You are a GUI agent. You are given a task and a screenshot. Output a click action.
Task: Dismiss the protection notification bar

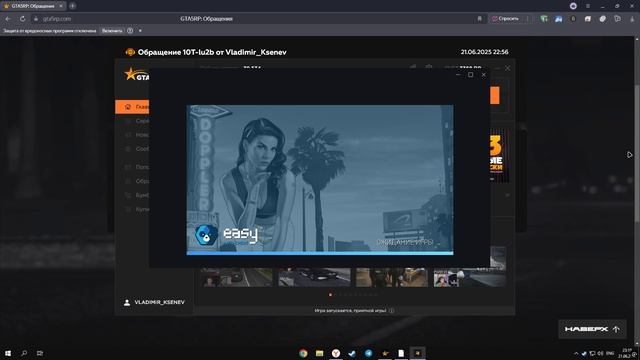(x=140, y=31)
